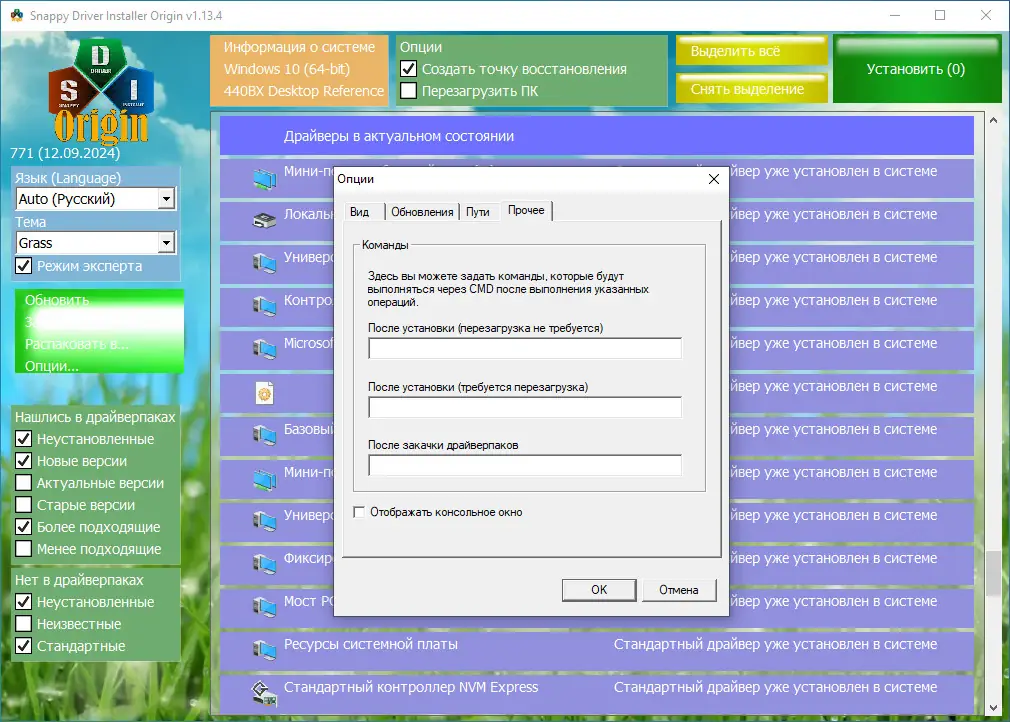This screenshot has width=1010, height=722.
Task: Toggle Создать точку восстановления checkbox
Action: 408,68
